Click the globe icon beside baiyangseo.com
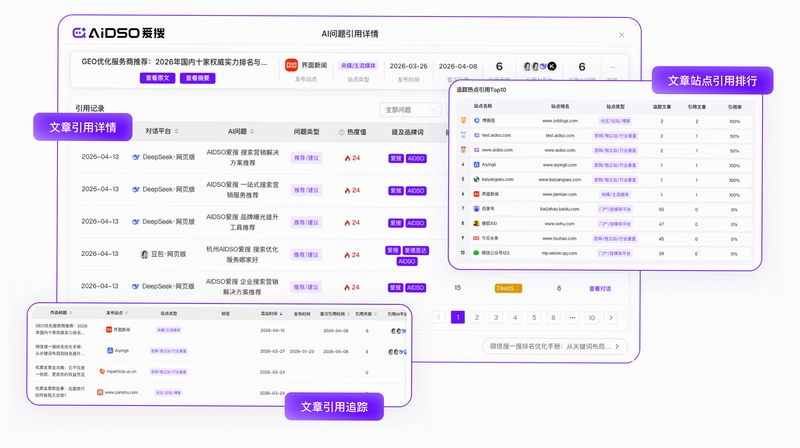 point(477,180)
